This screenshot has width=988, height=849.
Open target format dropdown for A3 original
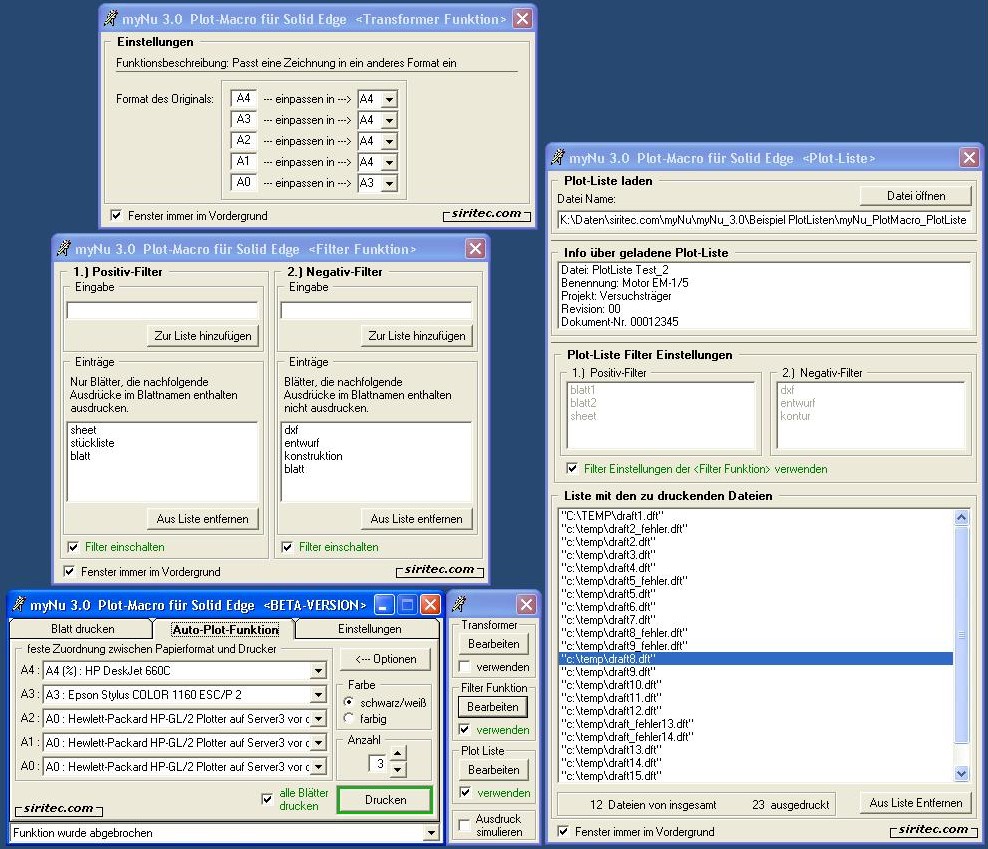click(389, 120)
